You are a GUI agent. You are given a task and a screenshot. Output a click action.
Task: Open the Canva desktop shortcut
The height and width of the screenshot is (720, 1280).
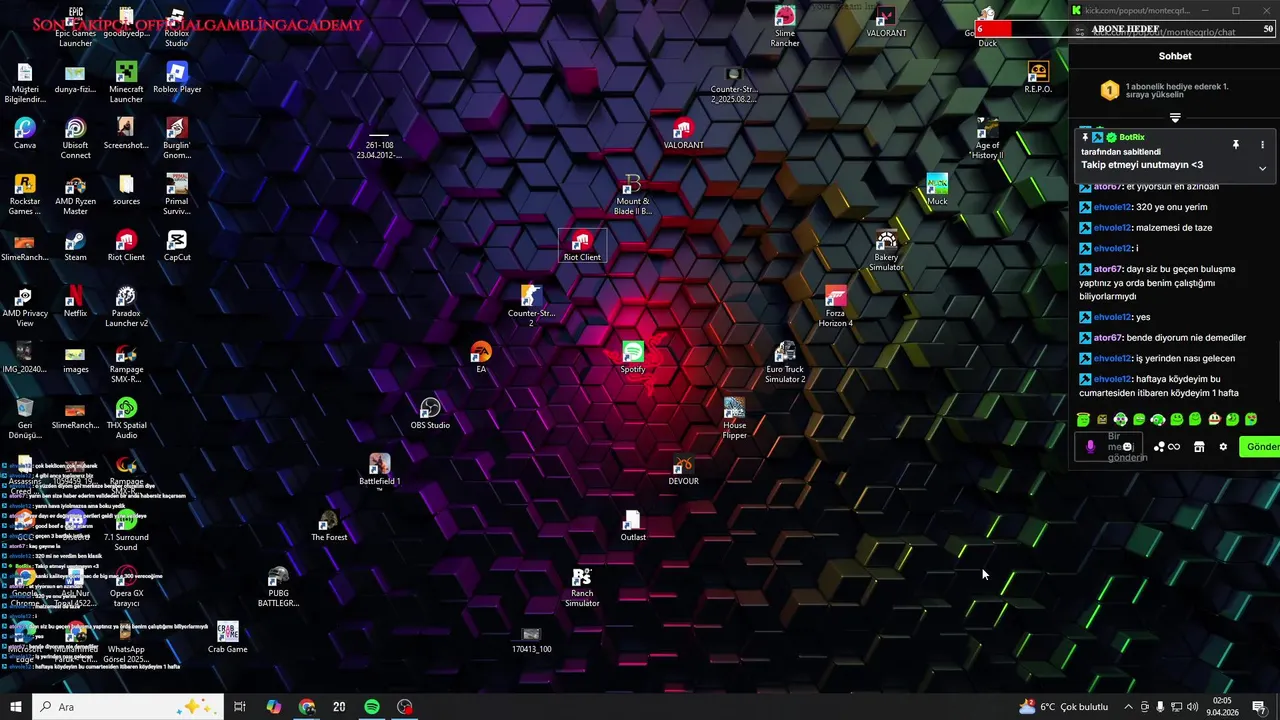click(x=25, y=134)
